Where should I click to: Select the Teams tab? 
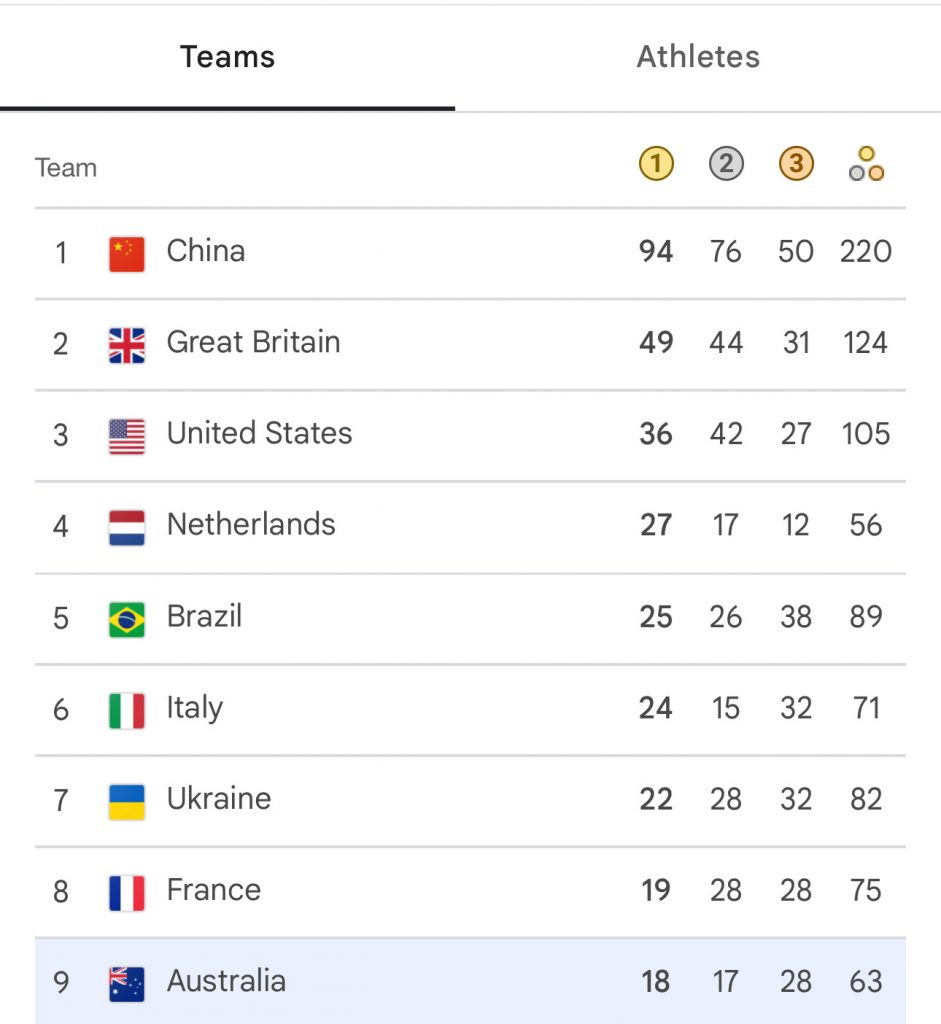click(x=227, y=57)
